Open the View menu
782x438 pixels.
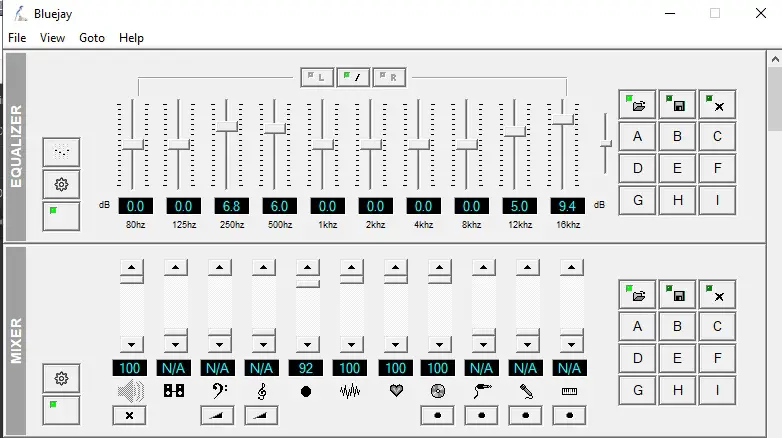pos(52,38)
